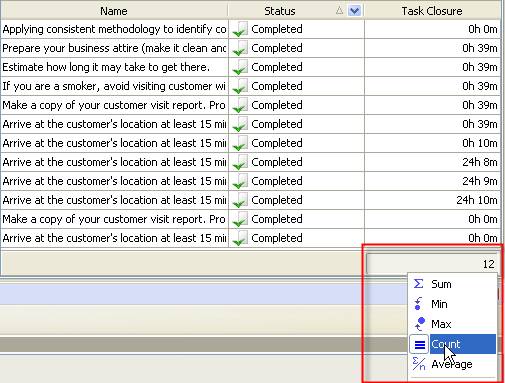Click the Status column header label

coord(280,11)
